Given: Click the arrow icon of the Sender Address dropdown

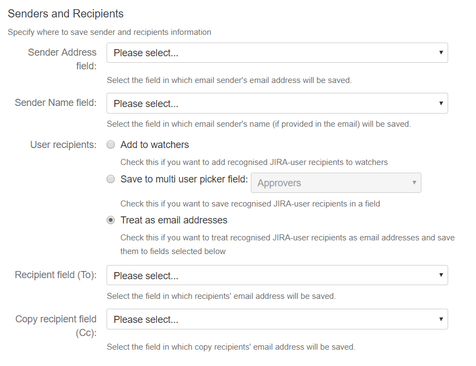Looking at the screenshot, I should 441,52.
